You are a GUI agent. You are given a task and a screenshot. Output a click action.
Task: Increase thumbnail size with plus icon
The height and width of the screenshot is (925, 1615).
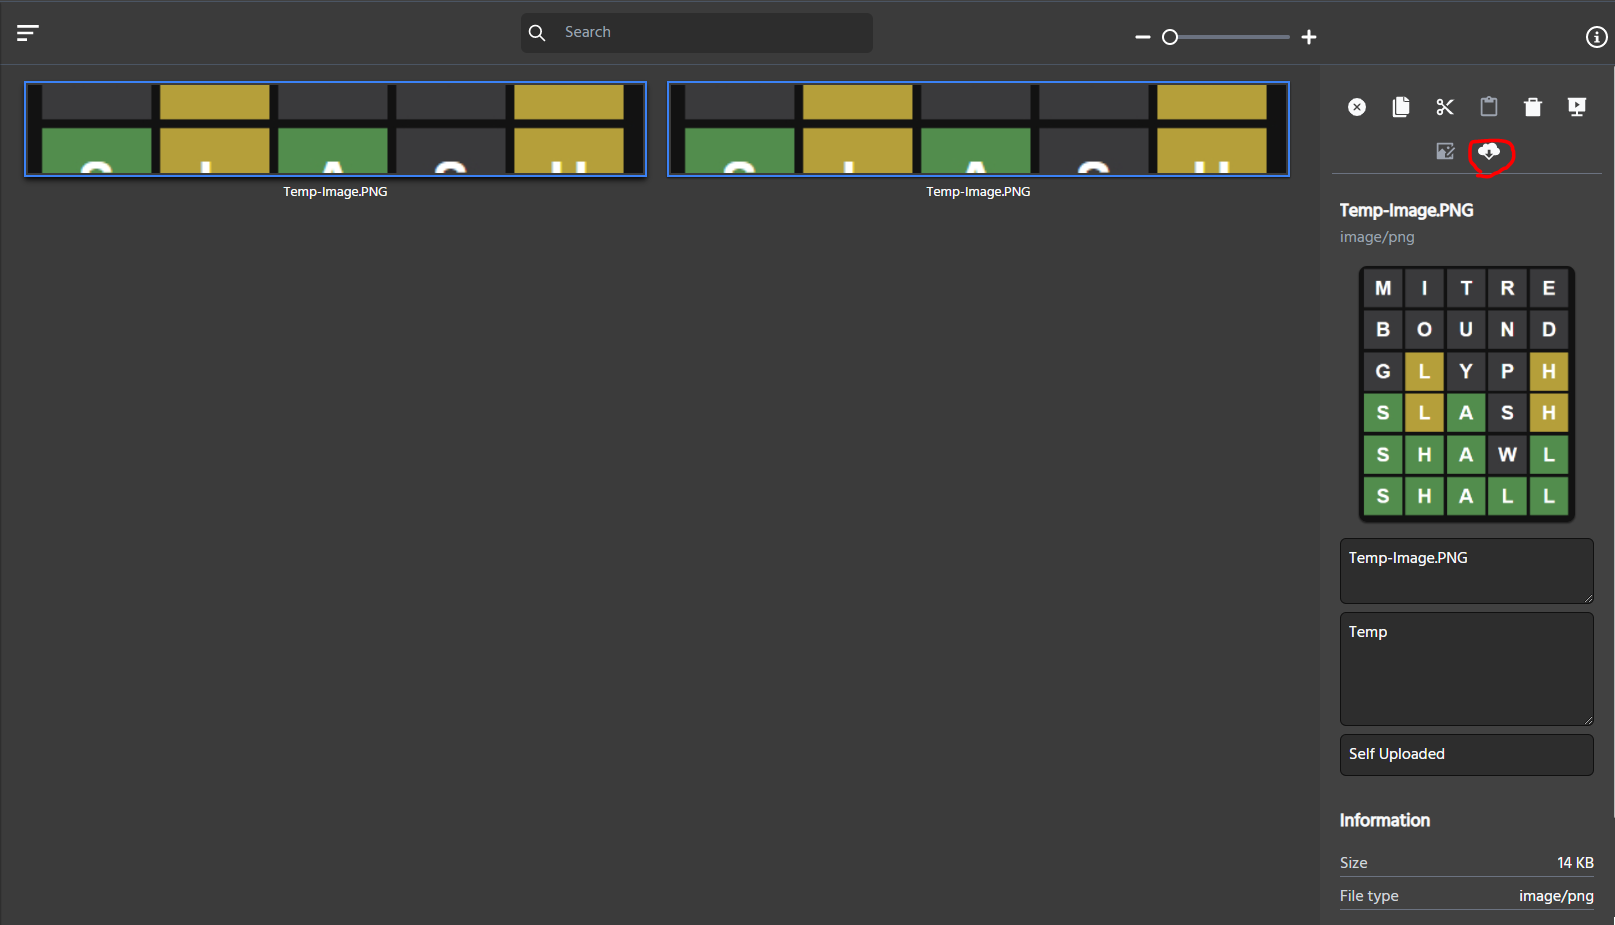point(1309,37)
